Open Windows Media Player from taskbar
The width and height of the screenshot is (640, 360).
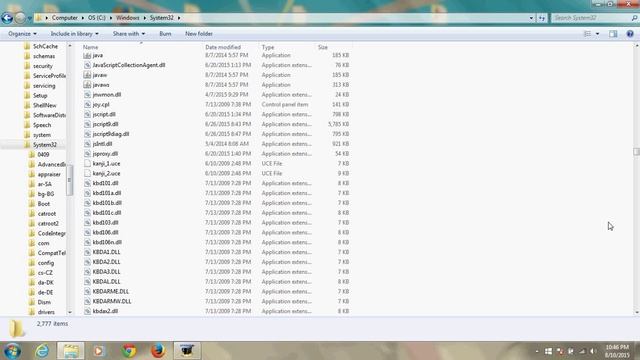click(99, 351)
